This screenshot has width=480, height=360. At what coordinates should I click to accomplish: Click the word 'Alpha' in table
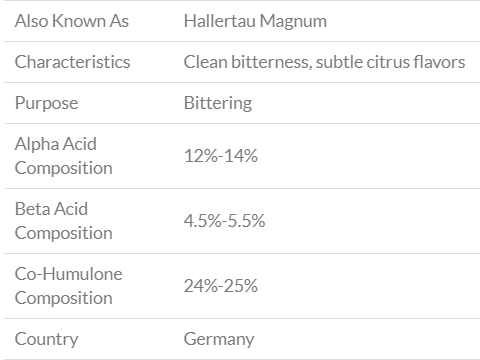click(37, 145)
